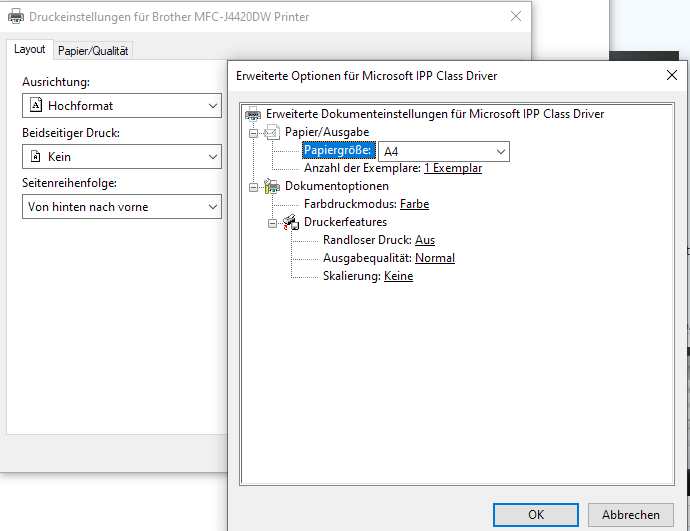Click the printer icon next to Dokumentoptionen
This screenshot has height=531, width=690.
[x=272, y=186]
